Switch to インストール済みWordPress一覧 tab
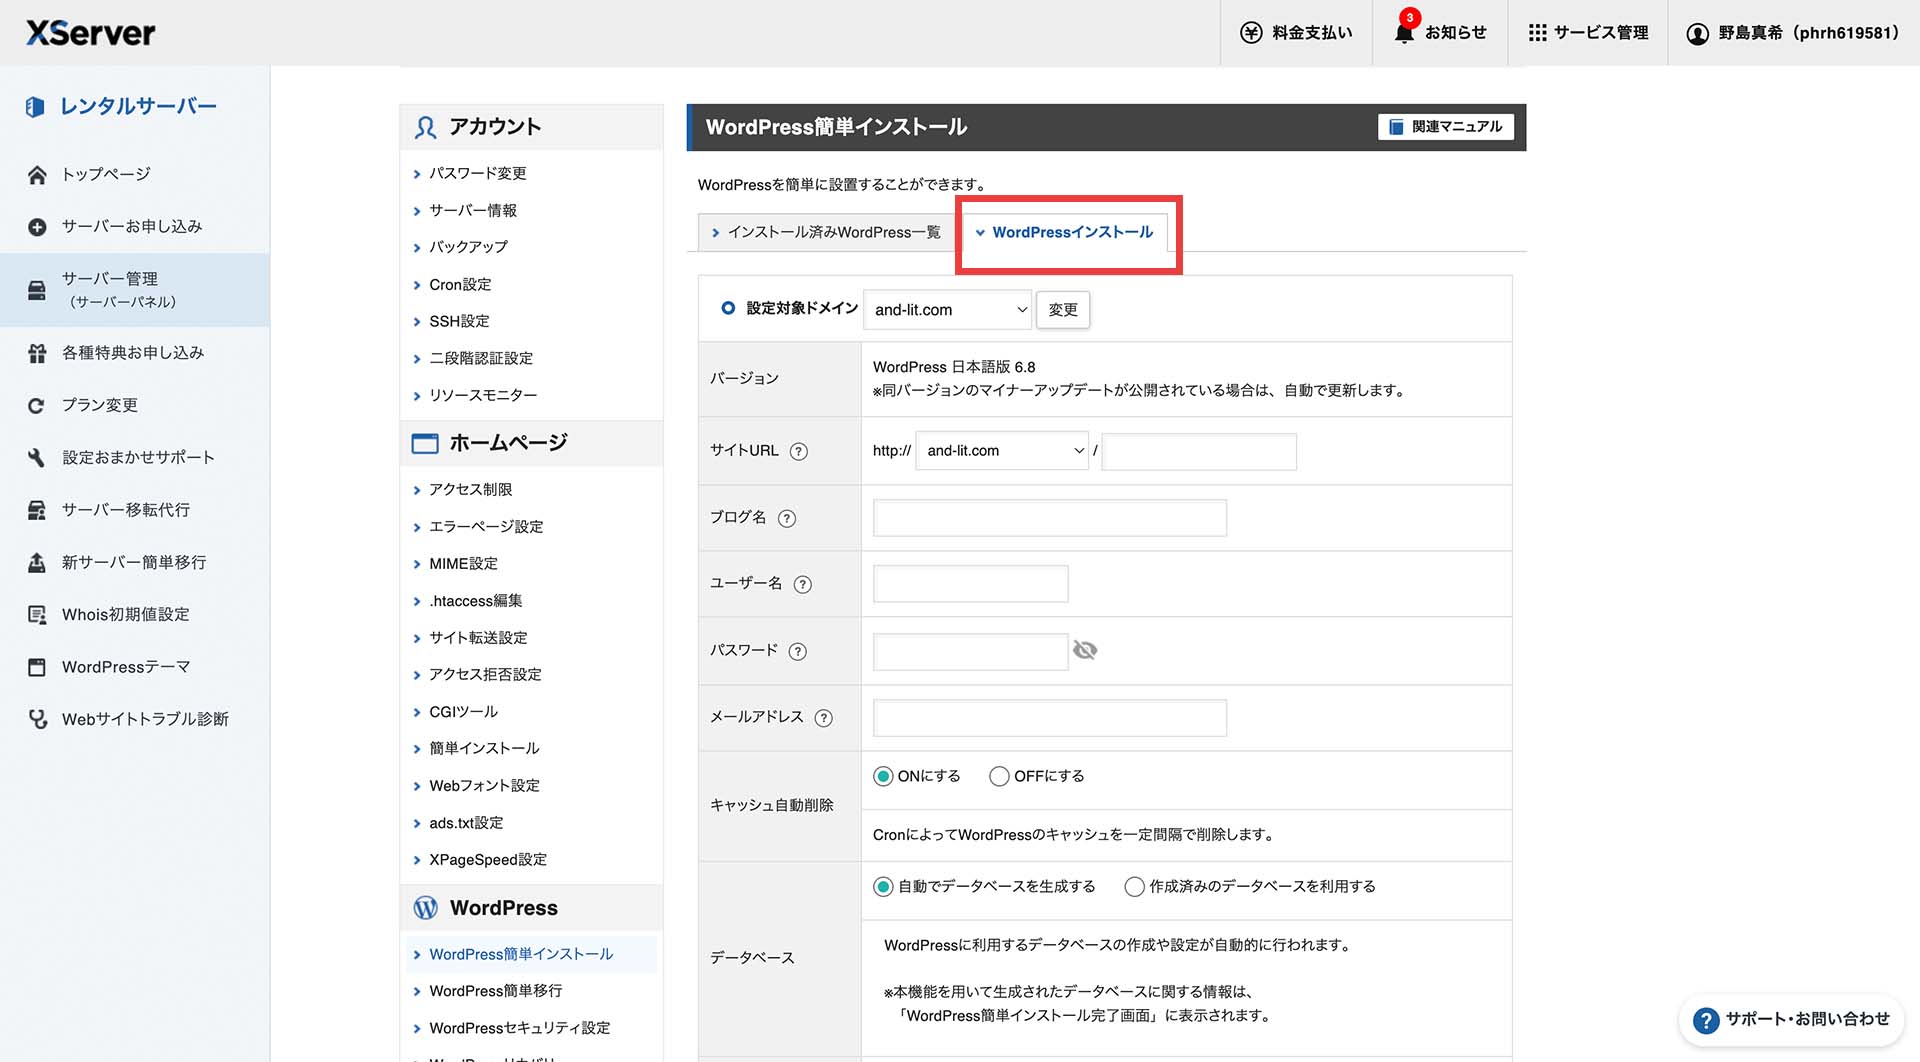This screenshot has width=1920, height=1062. [x=826, y=232]
